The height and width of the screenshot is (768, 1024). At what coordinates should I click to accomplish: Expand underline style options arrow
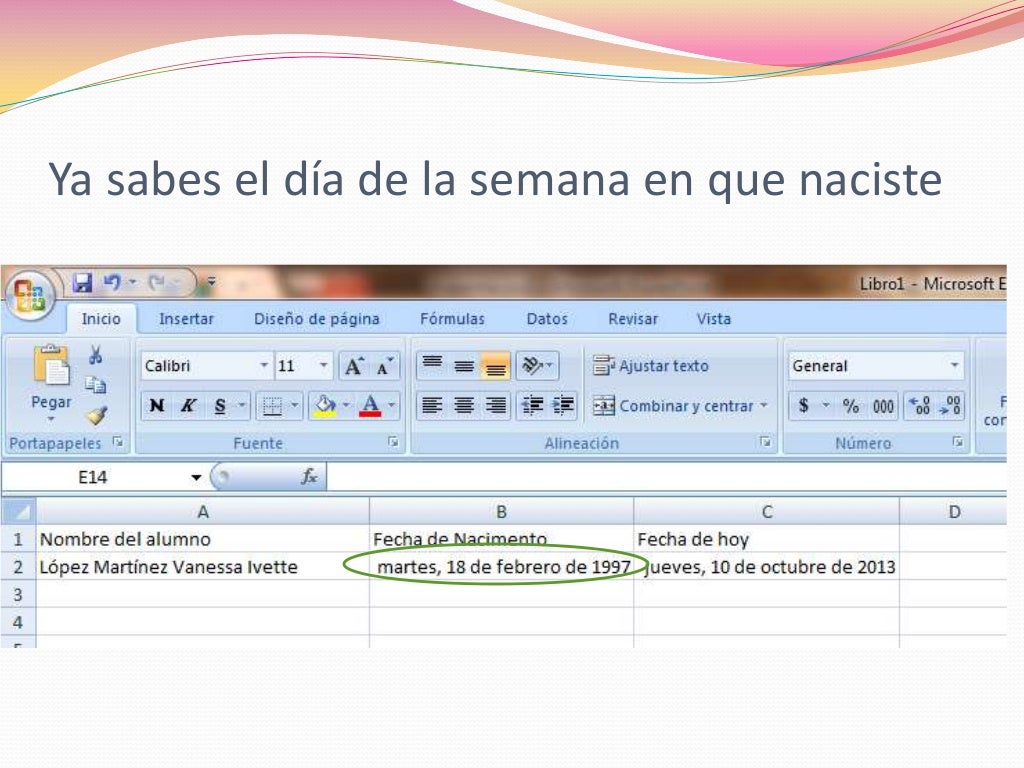[241, 406]
